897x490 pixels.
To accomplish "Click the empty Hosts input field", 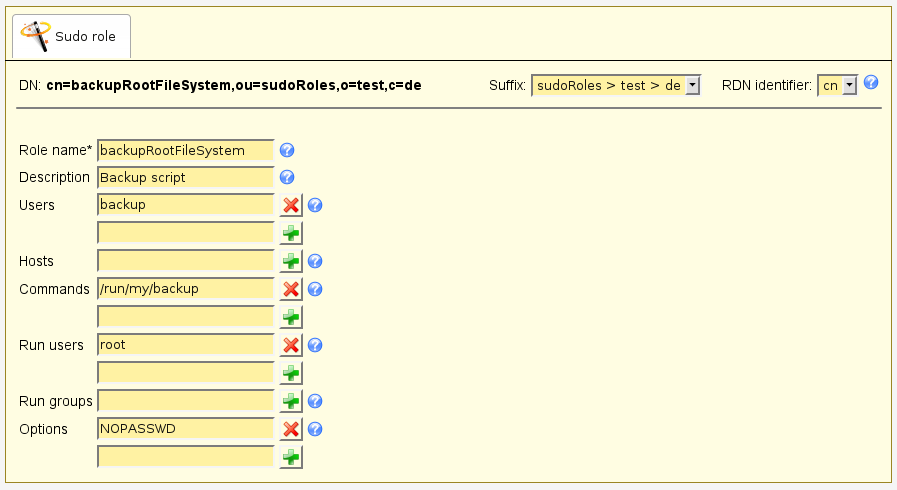I will pyautogui.click(x=185, y=261).
